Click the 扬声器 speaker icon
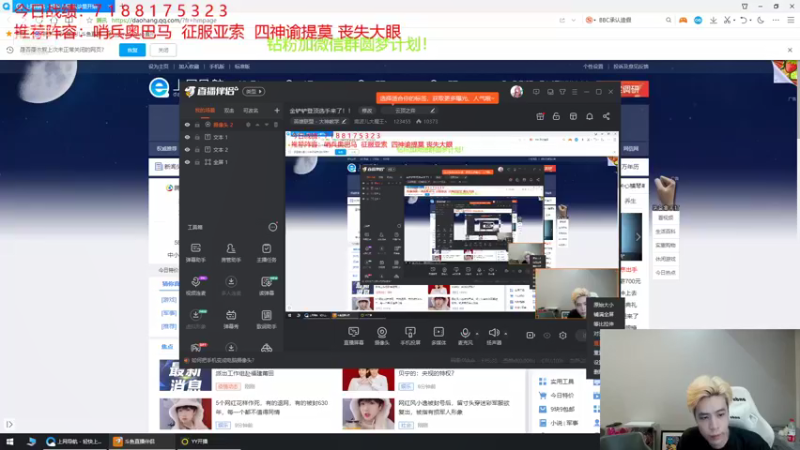Screen dimensions: 800x450 pyautogui.click(x=493, y=336)
